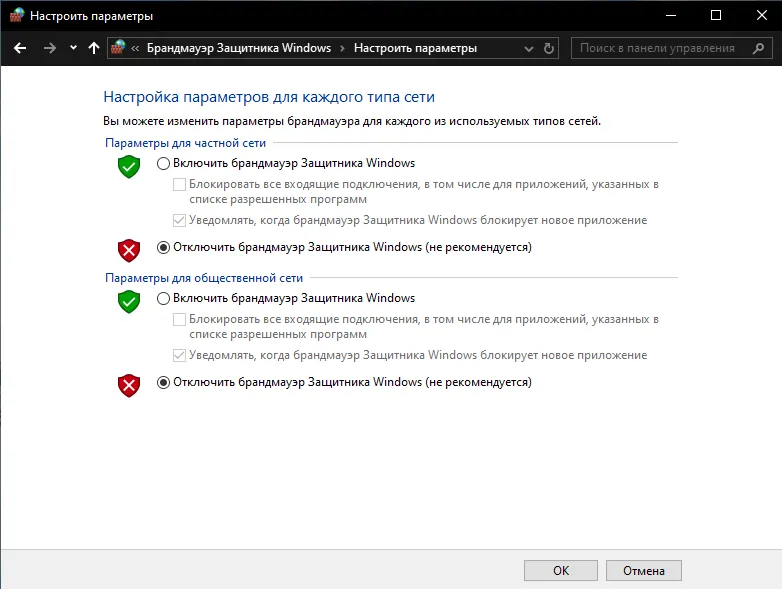Refresh the address bar location
The width and height of the screenshot is (782, 589).
point(549,48)
